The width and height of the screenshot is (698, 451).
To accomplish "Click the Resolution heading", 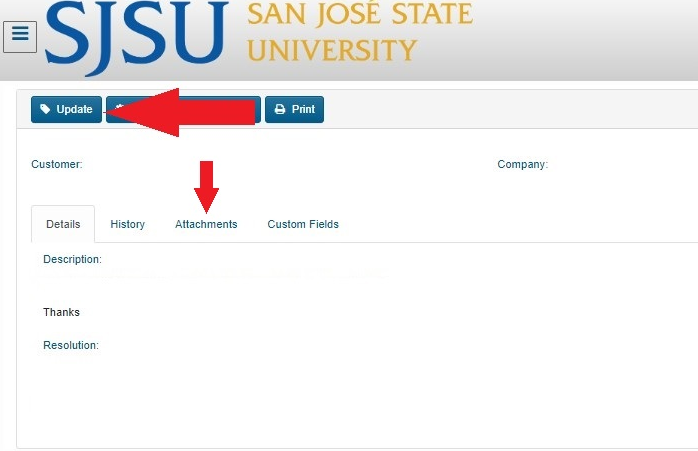I will pos(71,345).
